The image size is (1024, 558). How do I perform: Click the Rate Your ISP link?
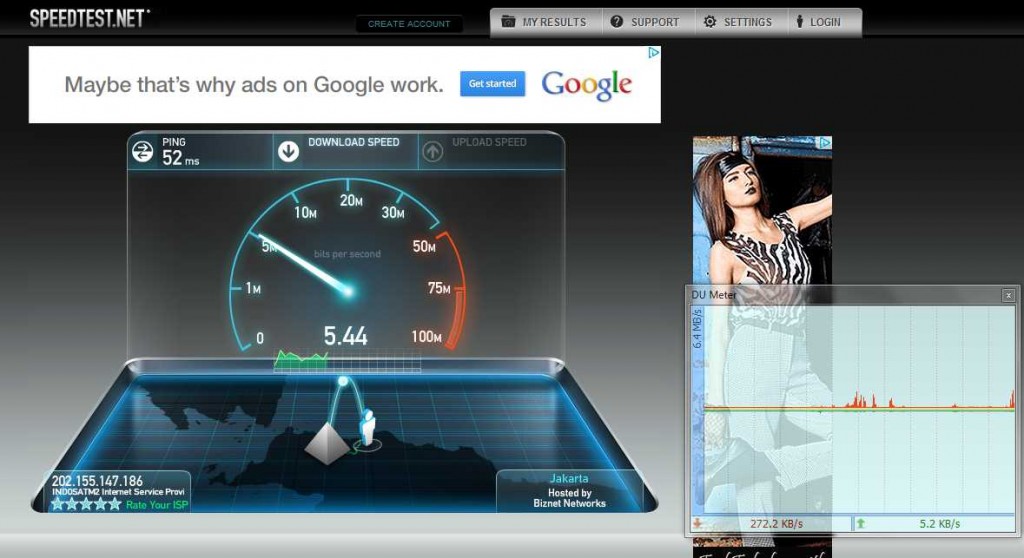157,505
